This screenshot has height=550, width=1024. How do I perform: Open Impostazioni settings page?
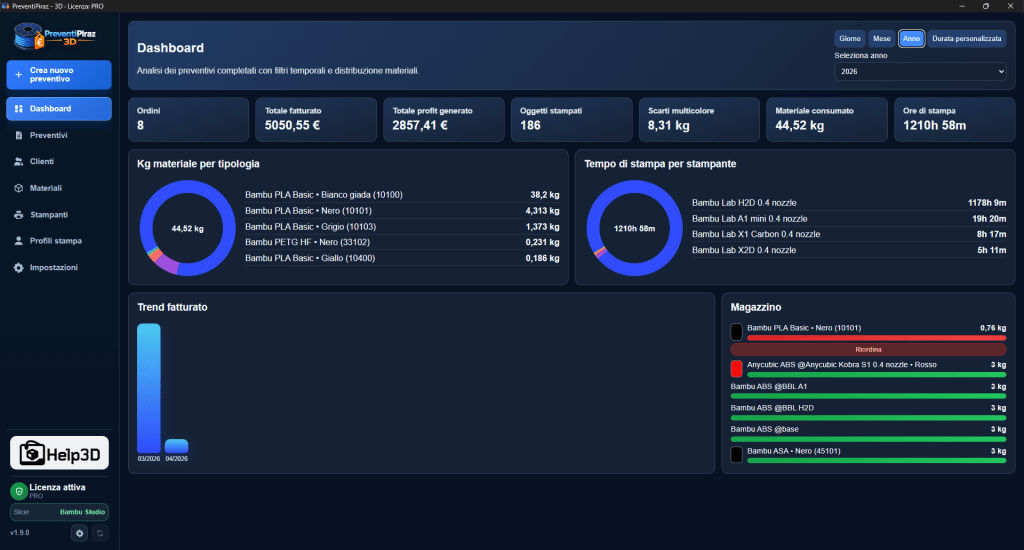click(x=59, y=268)
